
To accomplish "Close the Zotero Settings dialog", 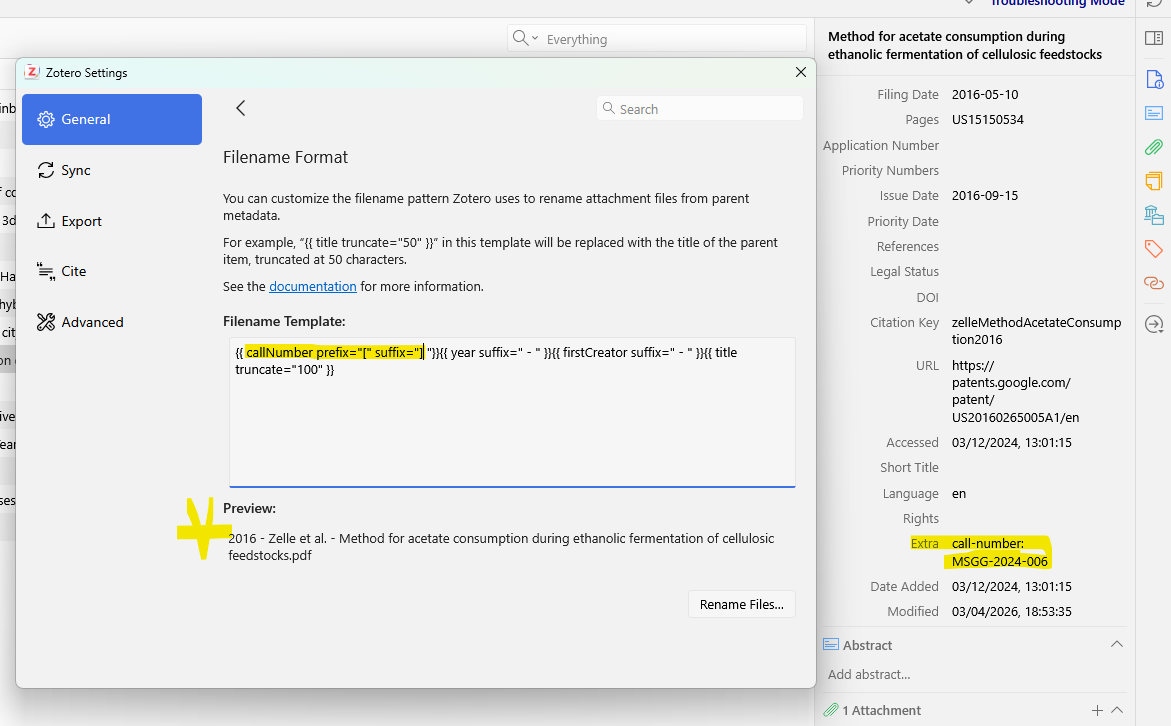I will pyautogui.click(x=801, y=72).
